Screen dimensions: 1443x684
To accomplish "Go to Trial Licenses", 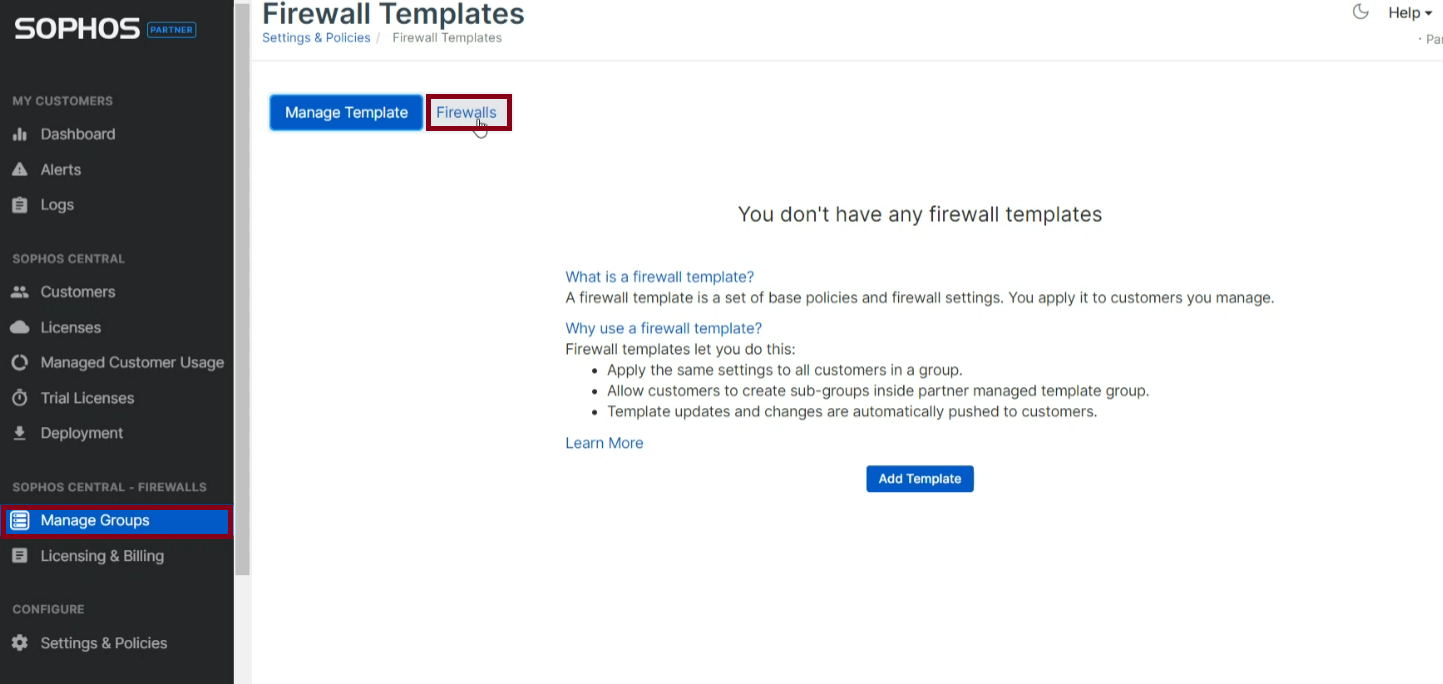I will point(87,398).
